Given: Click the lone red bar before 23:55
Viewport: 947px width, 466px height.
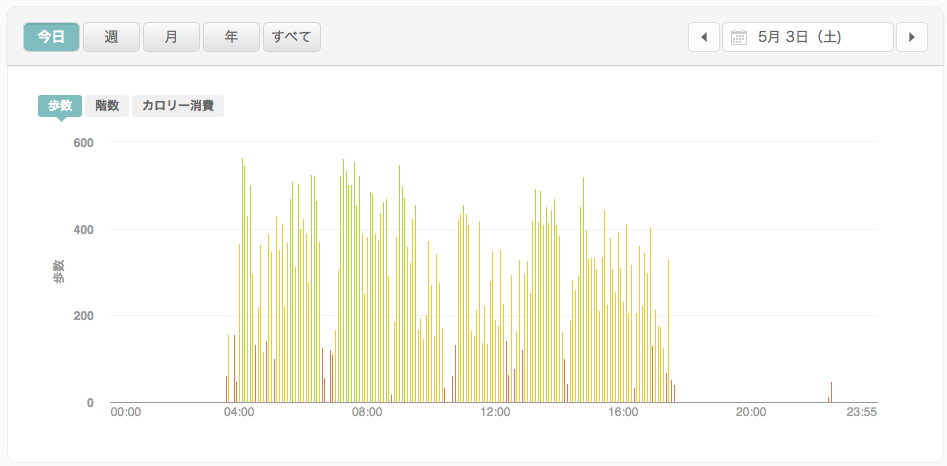Looking at the screenshot, I should (x=831, y=392).
